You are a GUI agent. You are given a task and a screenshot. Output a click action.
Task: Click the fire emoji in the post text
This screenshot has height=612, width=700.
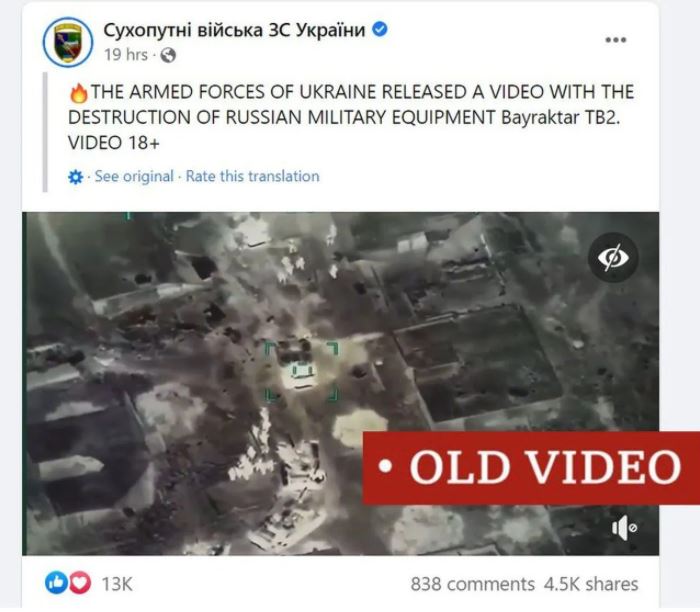click(79, 93)
